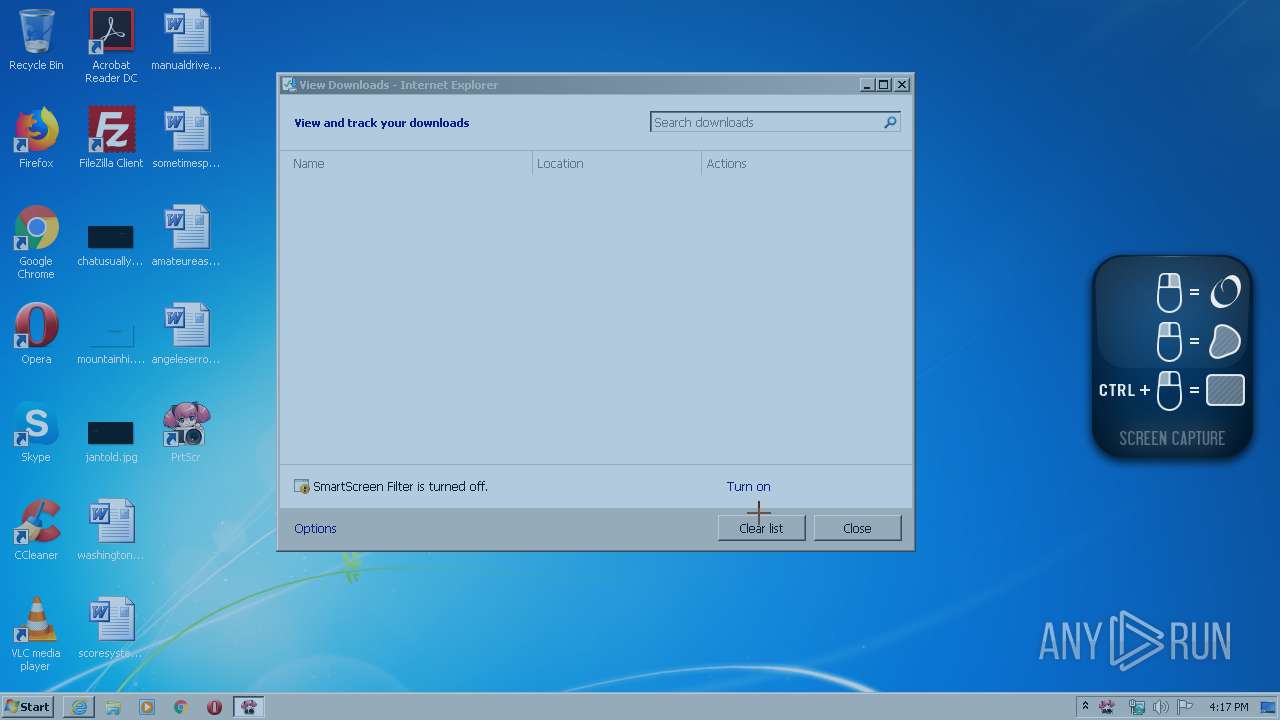The width and height of the screenshot is (1280, 720).
Task: Open the manualdrive Word document icon
Action: point(186,40)
